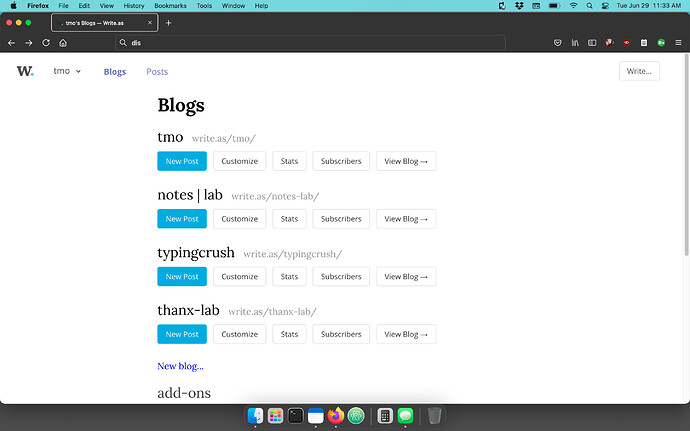This screenshot has height=431, width=690.
Task: Open Spotlight search in menu bar
Action: pos(589,6)
